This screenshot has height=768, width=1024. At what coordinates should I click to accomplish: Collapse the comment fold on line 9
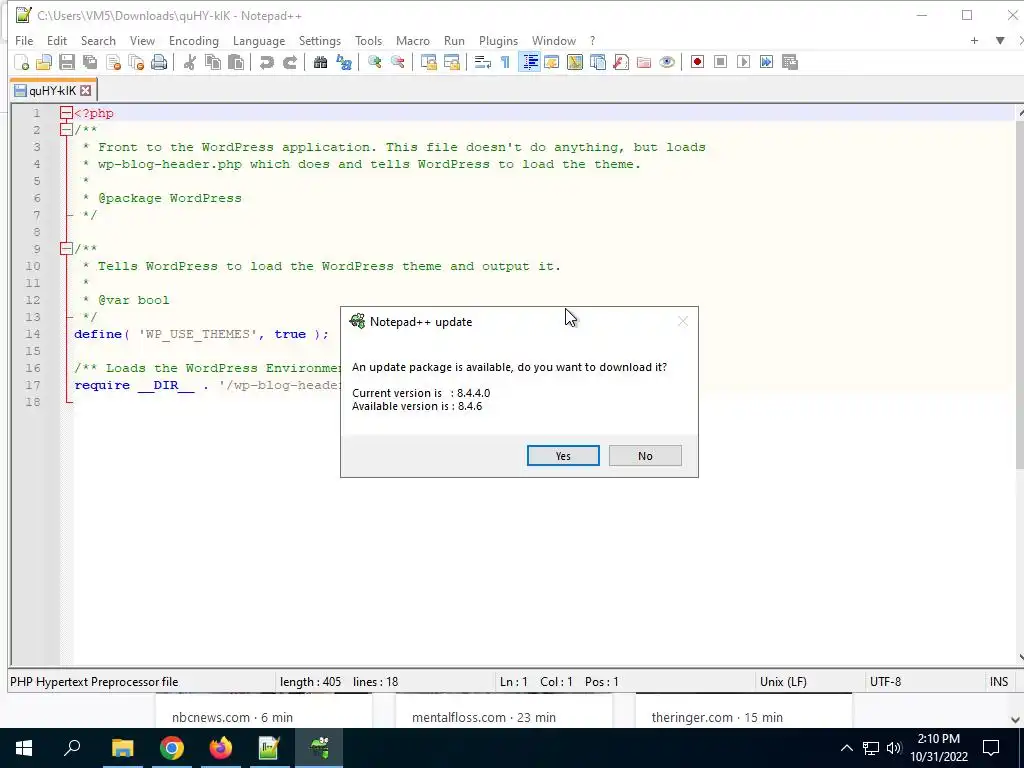[x=66, y=249]
